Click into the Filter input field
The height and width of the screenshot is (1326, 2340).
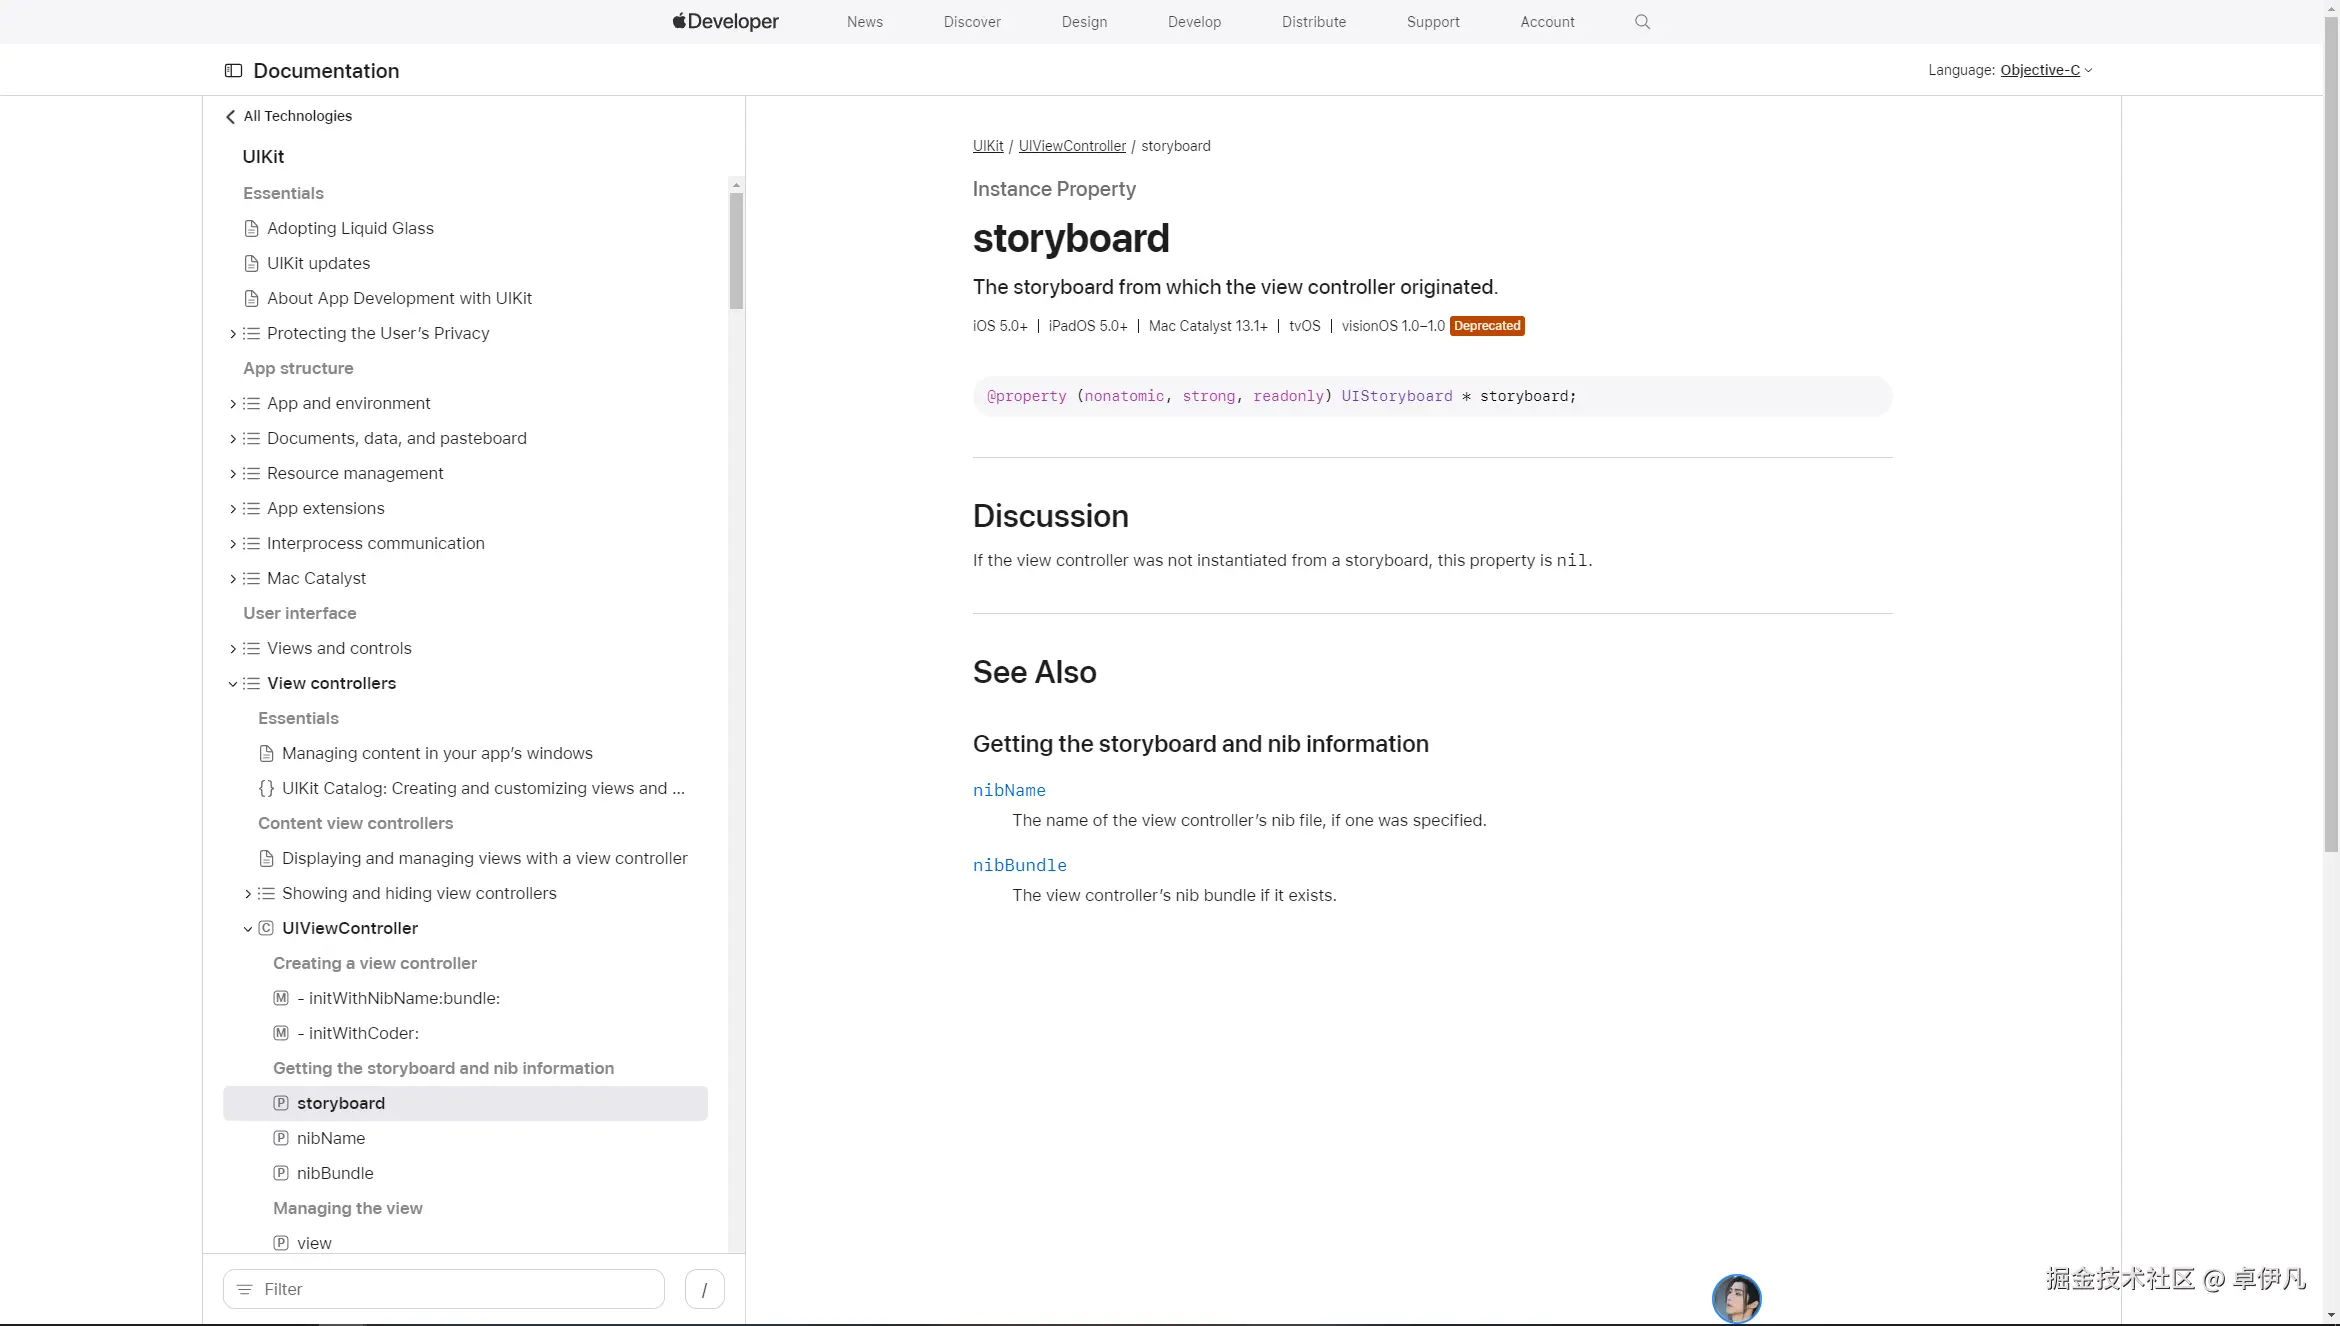(x=444, y=1289)
